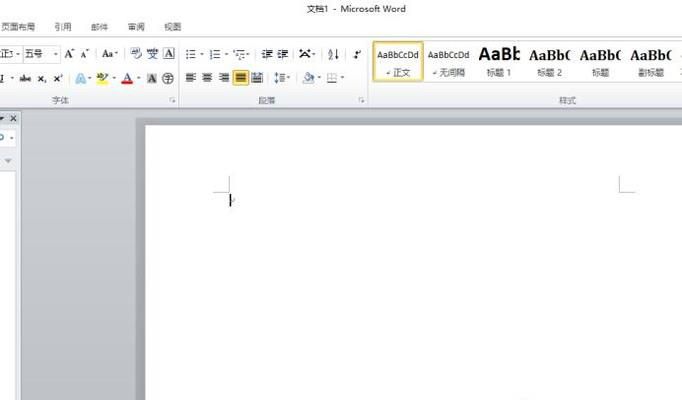The width and height of the screenshot is (682, 400).
Task: Click the Sort button in paragraph group
Action: click(334, 54)
